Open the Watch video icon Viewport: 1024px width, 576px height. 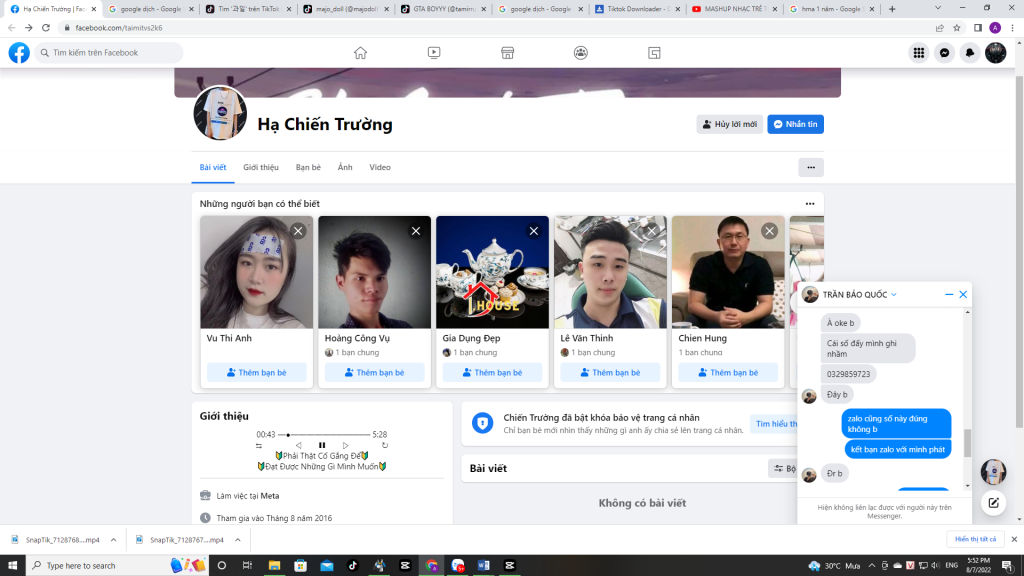click(434, 53)
